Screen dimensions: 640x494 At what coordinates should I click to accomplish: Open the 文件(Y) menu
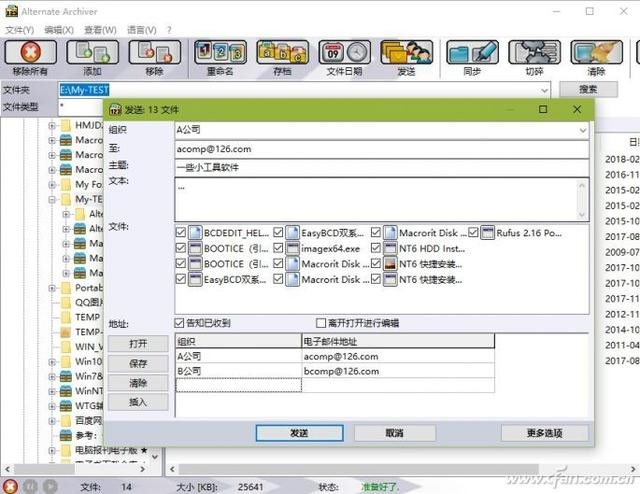coord(19,30)
